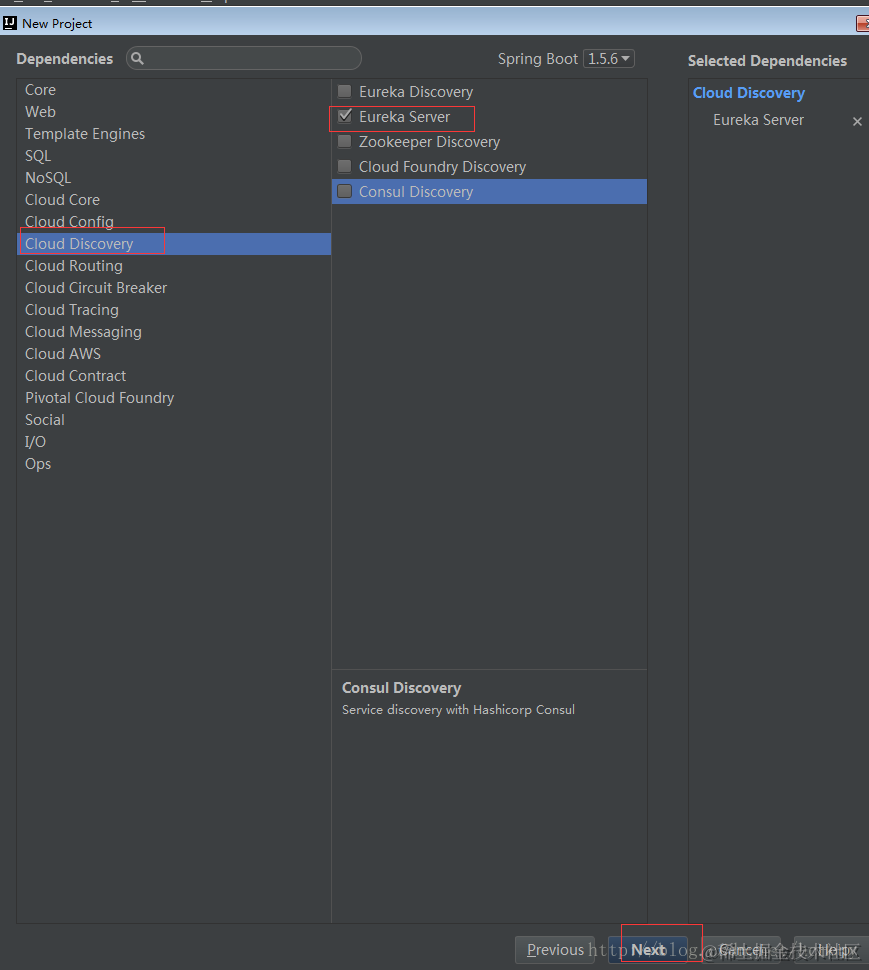Click the Eureka Discovery label

point(416,92)
